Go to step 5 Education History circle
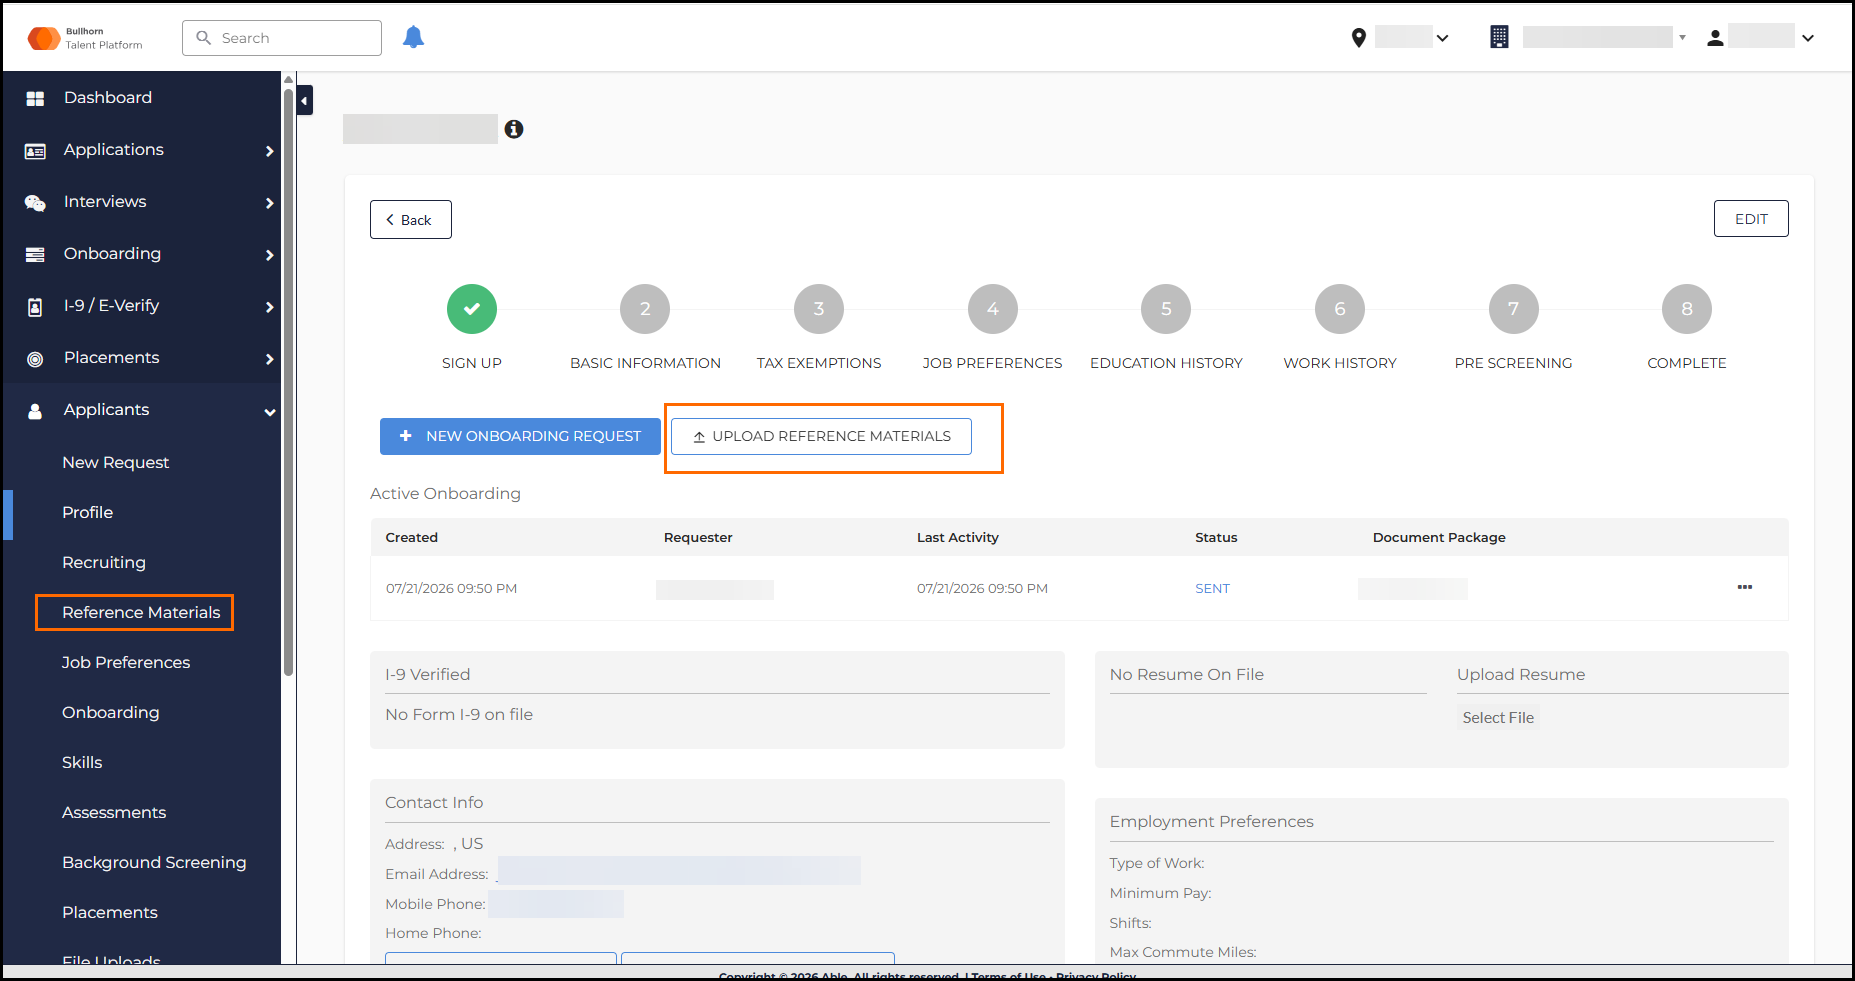This screenshot has height=981, width=1855. click(1166, 309)
